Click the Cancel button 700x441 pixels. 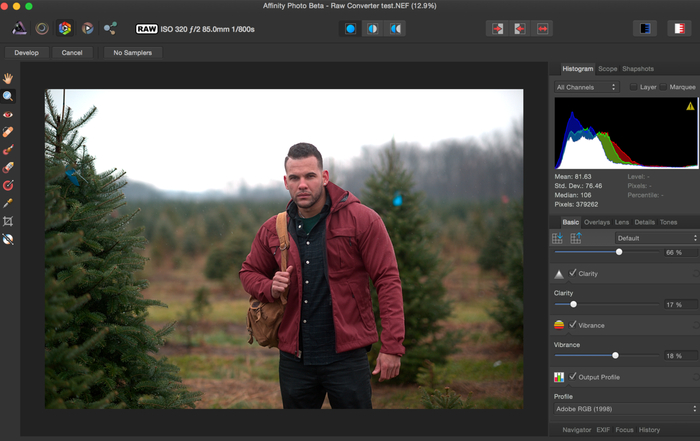point(72,52)
